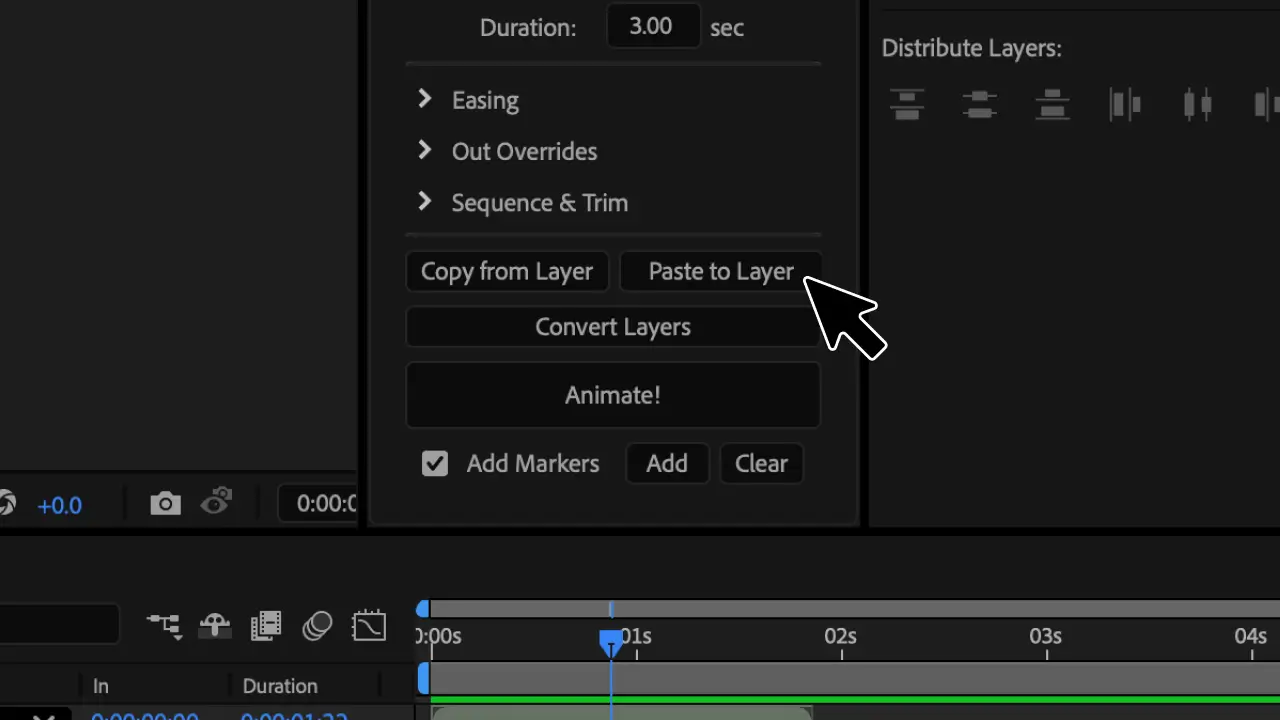Toggle the distribute top edges option

[x=907, y=104]
